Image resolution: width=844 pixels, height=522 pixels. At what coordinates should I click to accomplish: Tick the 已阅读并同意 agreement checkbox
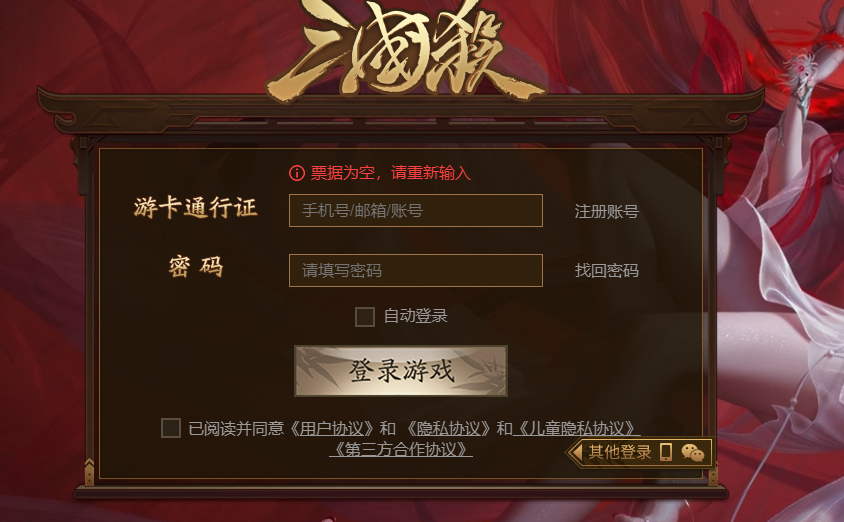[171, 428]
